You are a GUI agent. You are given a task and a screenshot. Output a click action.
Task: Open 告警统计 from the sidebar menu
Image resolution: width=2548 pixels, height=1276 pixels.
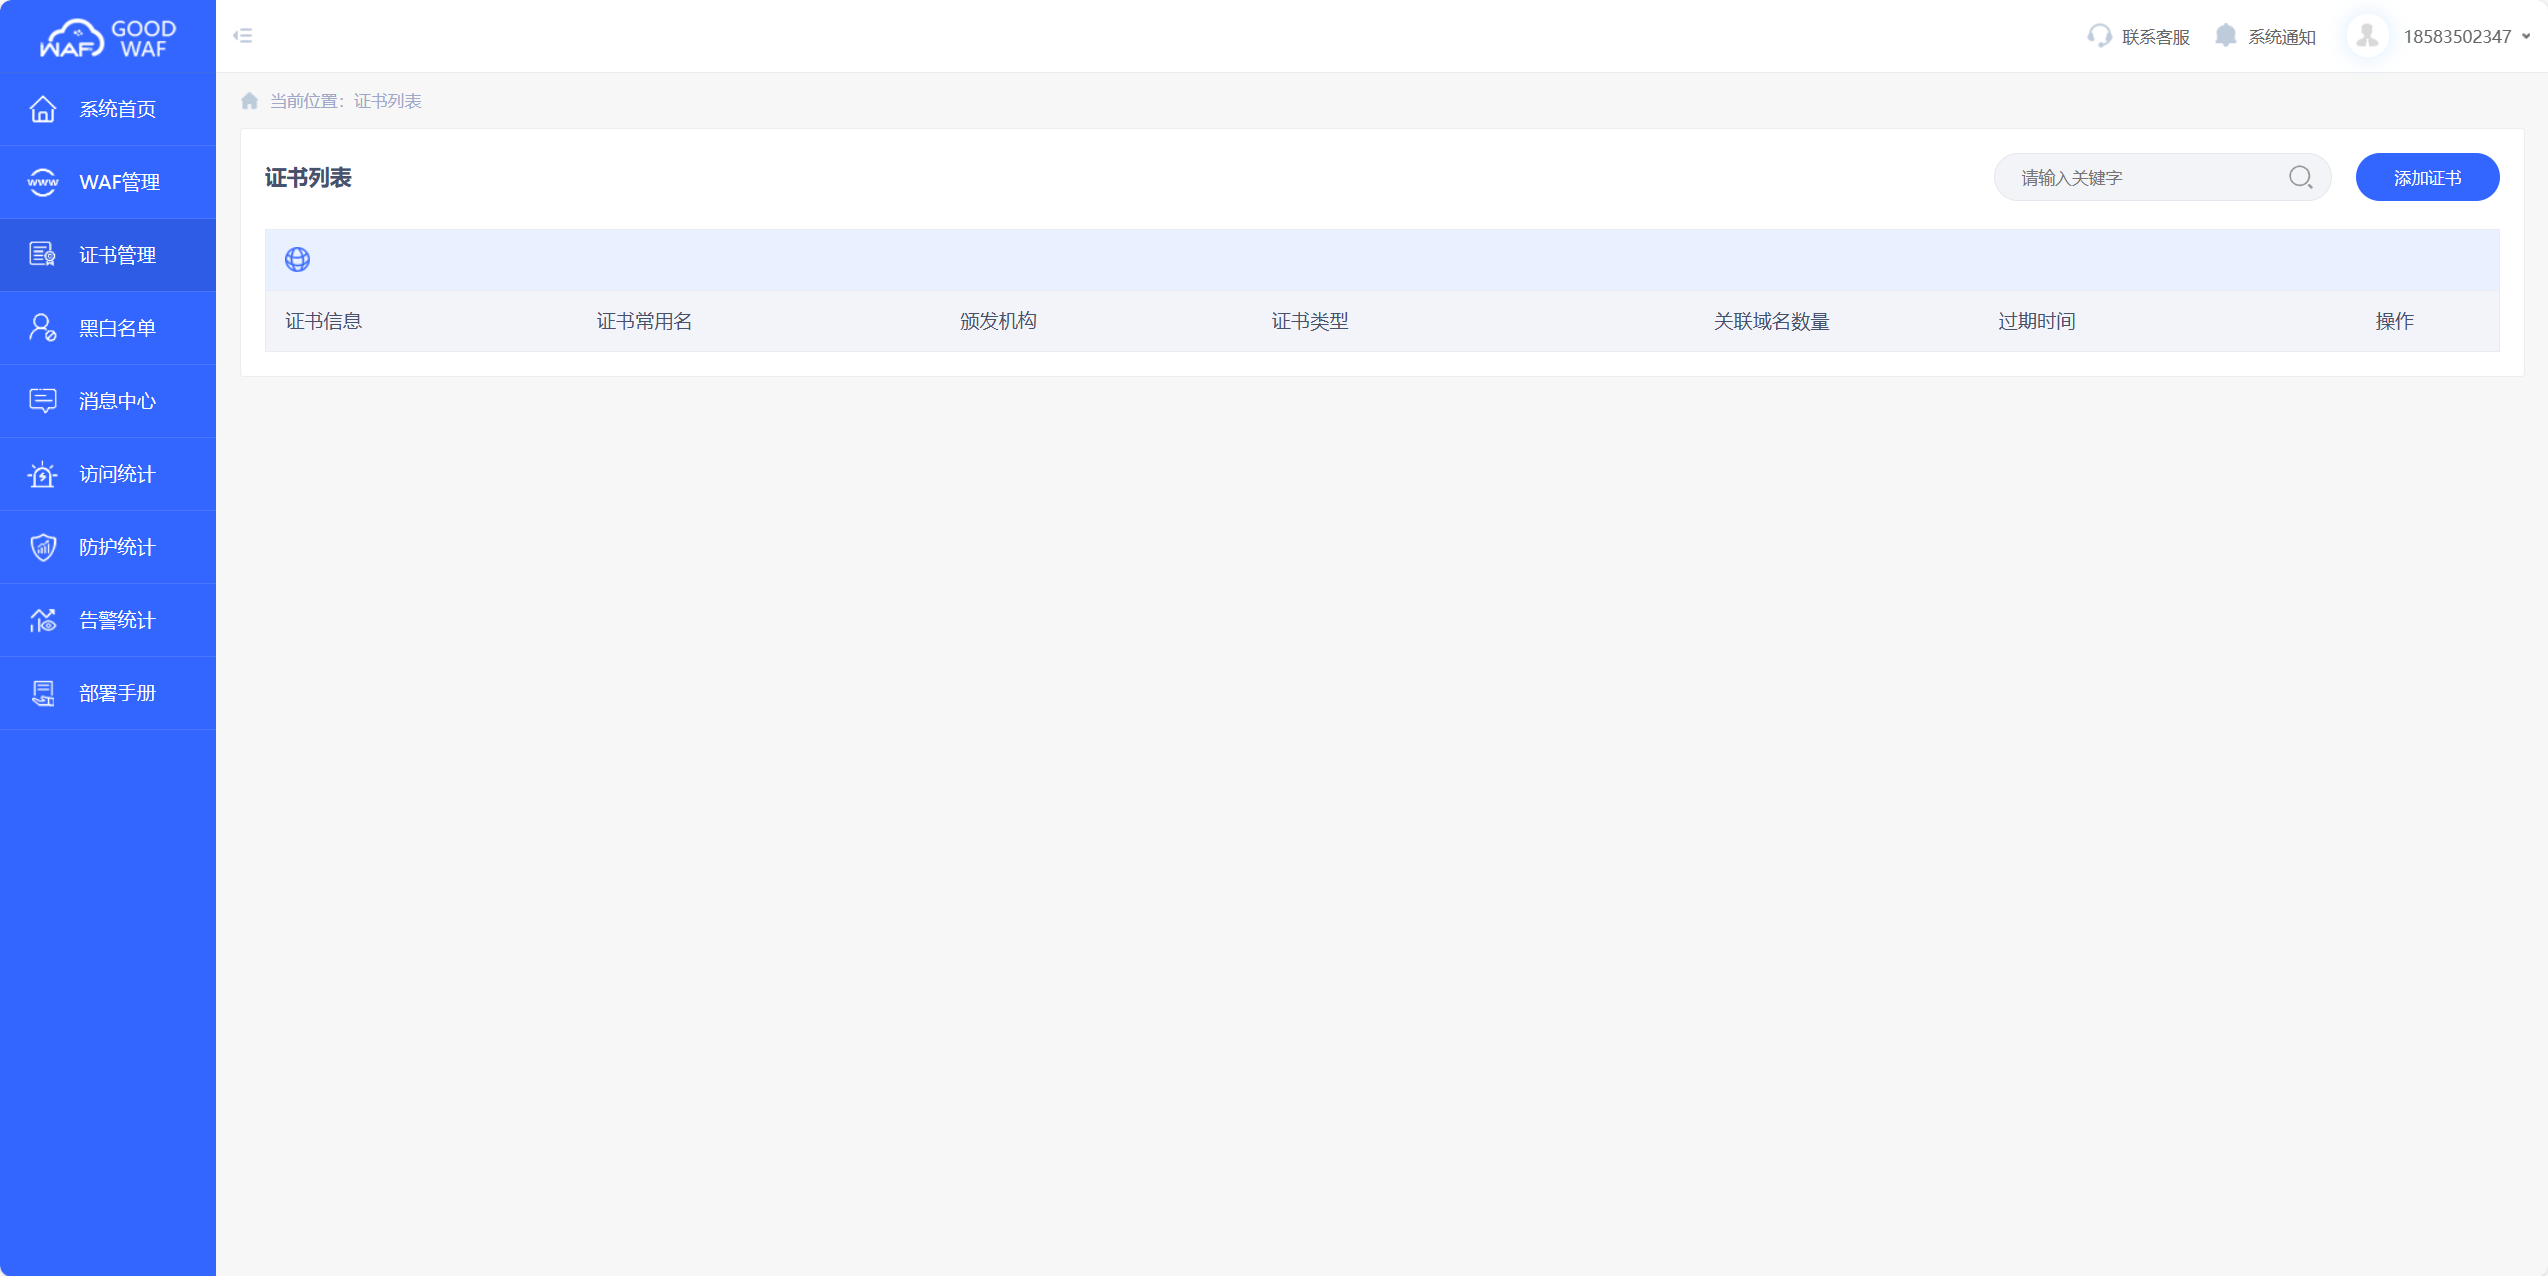(43, 619)
